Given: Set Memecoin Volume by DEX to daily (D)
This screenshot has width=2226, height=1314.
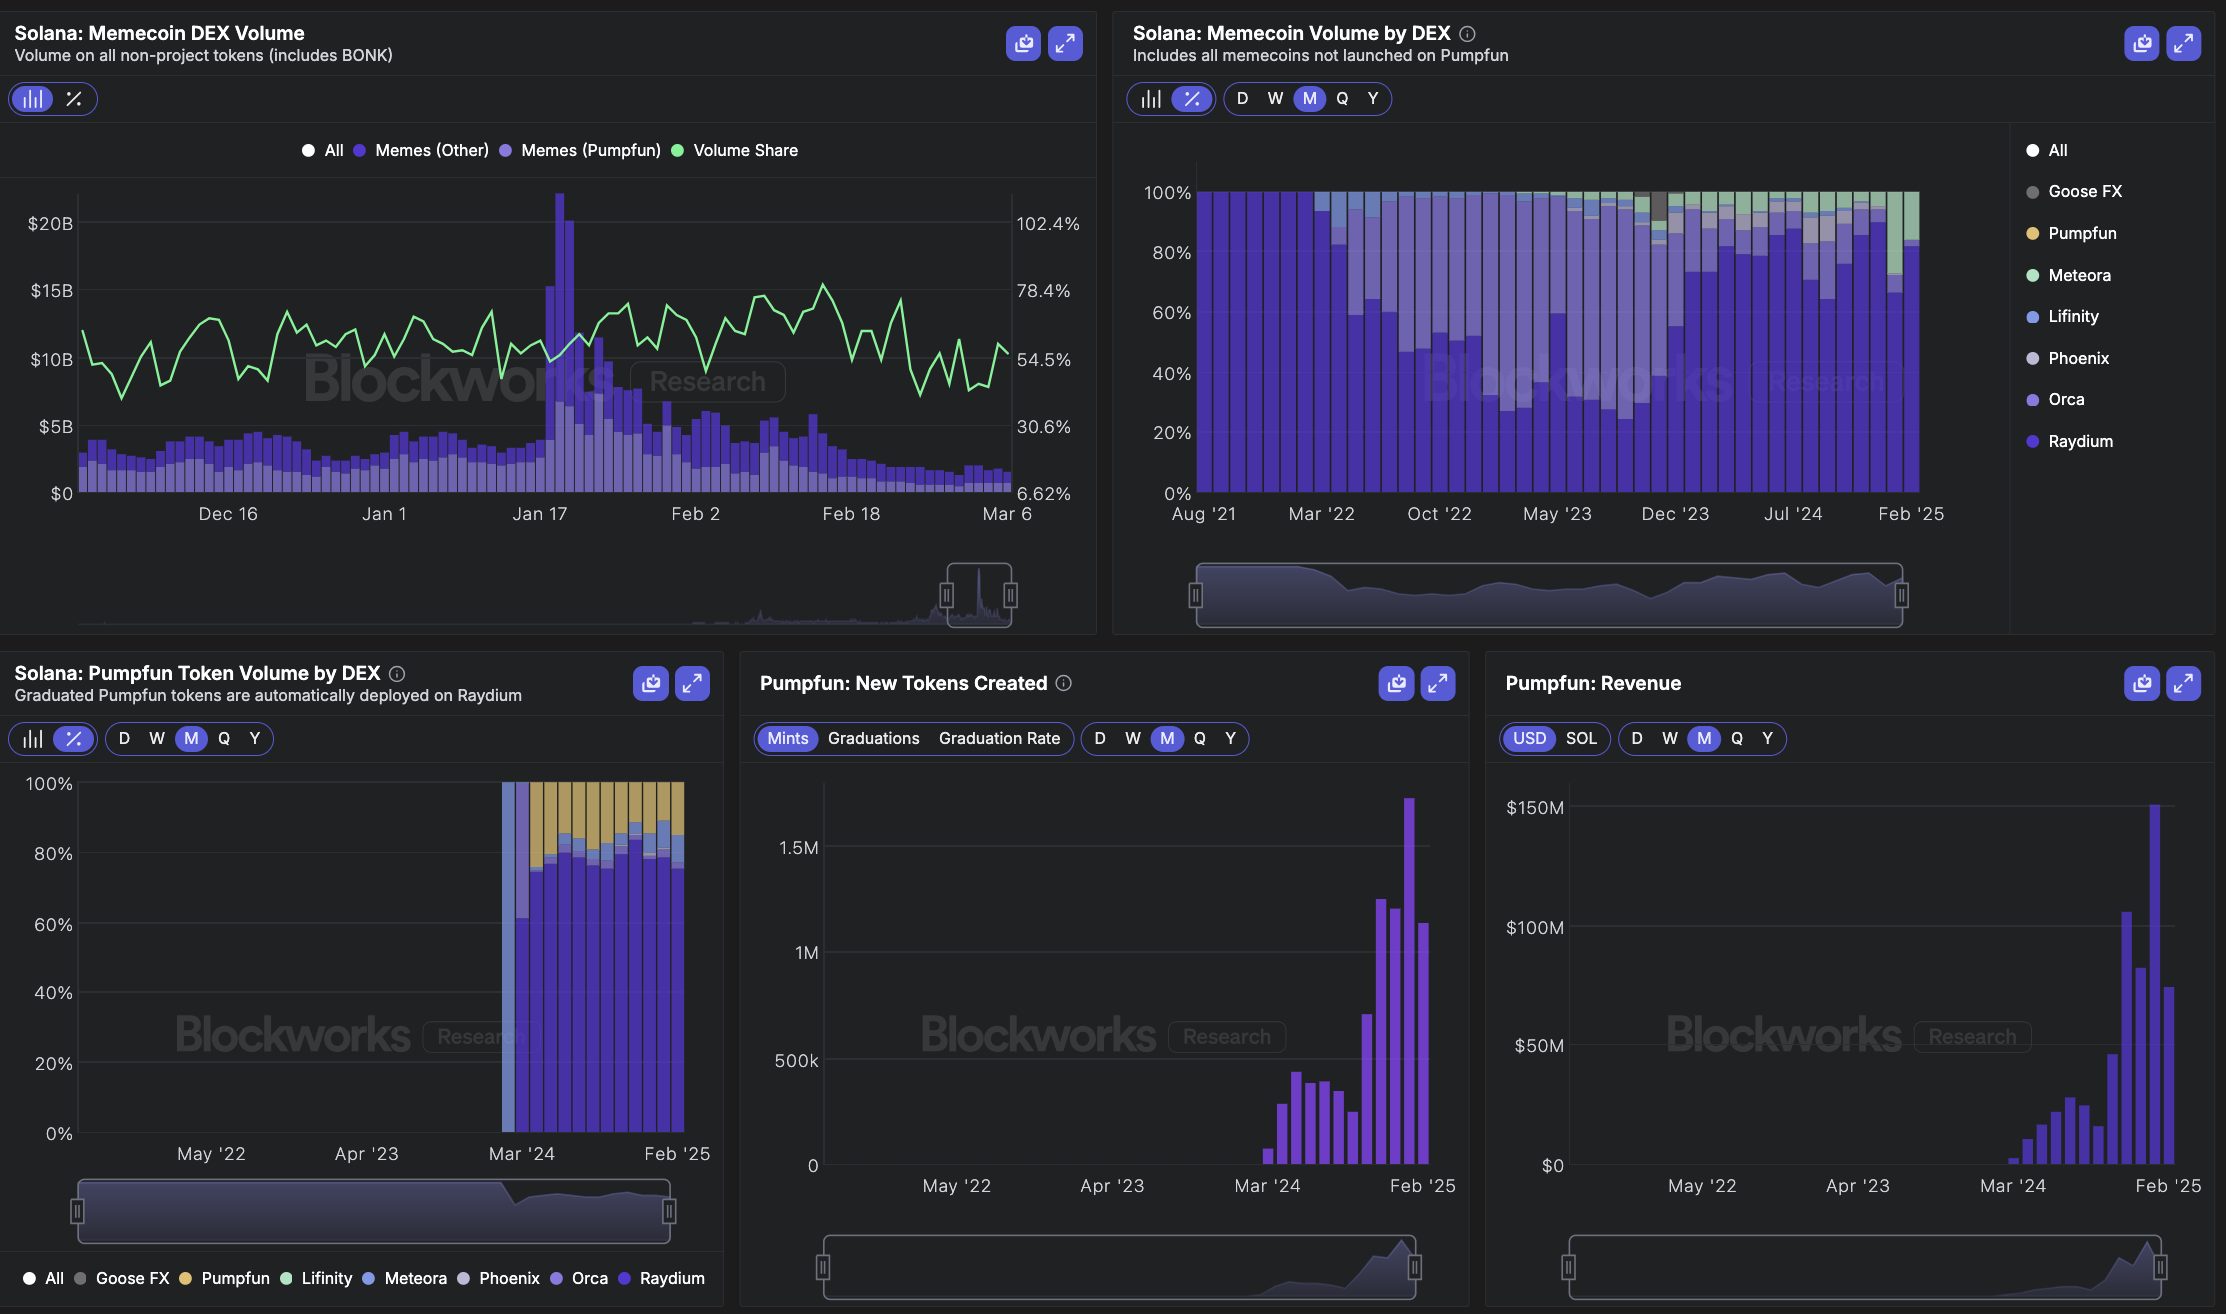Looking at the screenshot, I should pos(1242,99).
